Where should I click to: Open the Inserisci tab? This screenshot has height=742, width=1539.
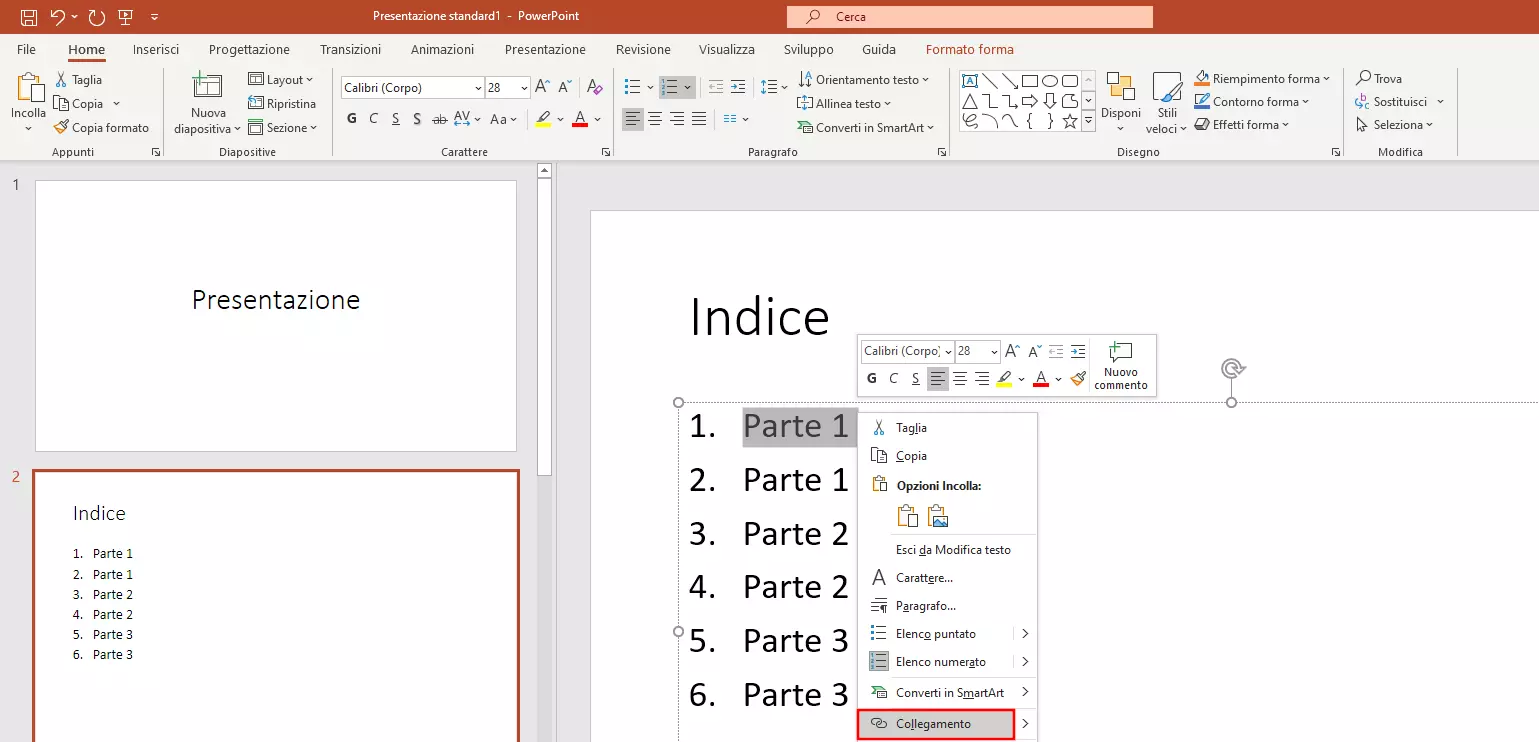click(156, 49)
